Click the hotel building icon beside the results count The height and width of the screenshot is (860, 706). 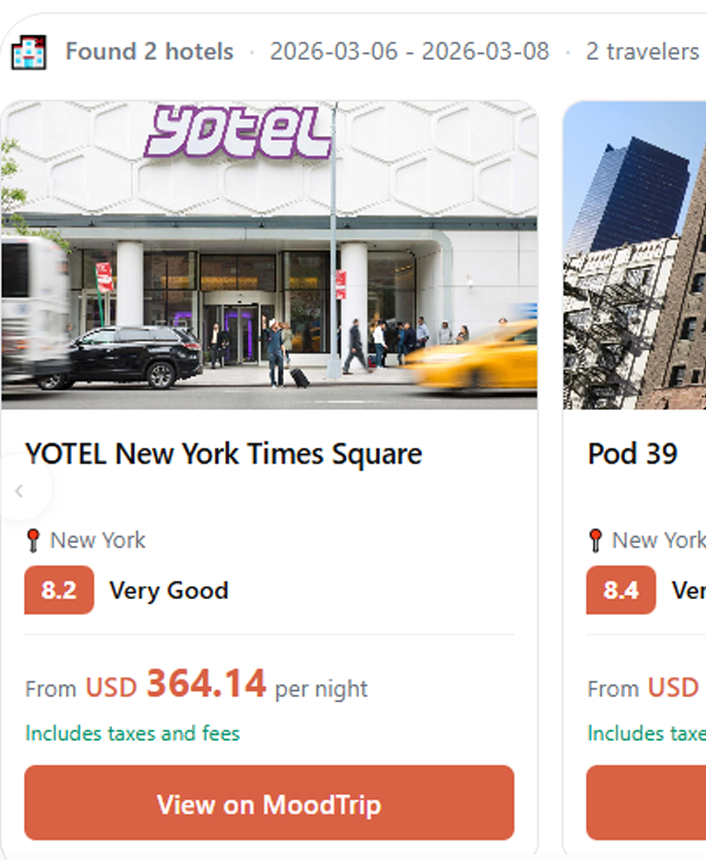point(29,51)
